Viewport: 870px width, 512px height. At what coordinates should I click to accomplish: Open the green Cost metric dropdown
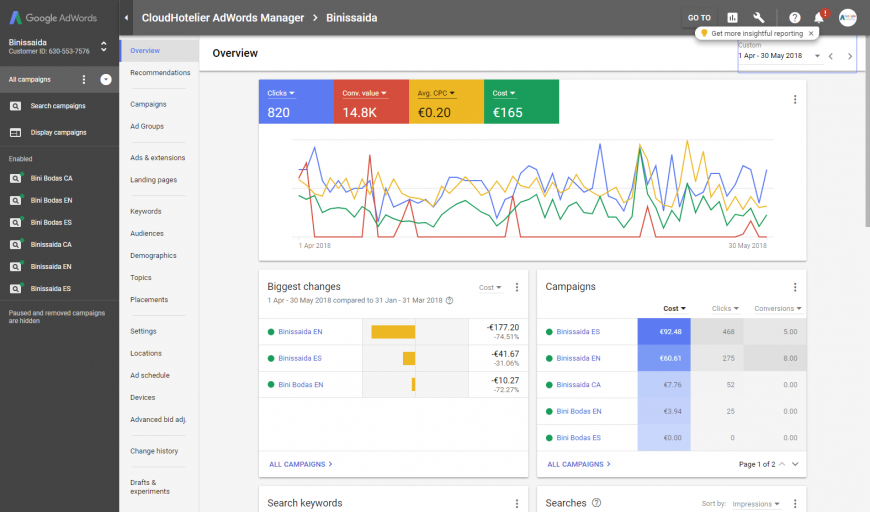[504, 93]
